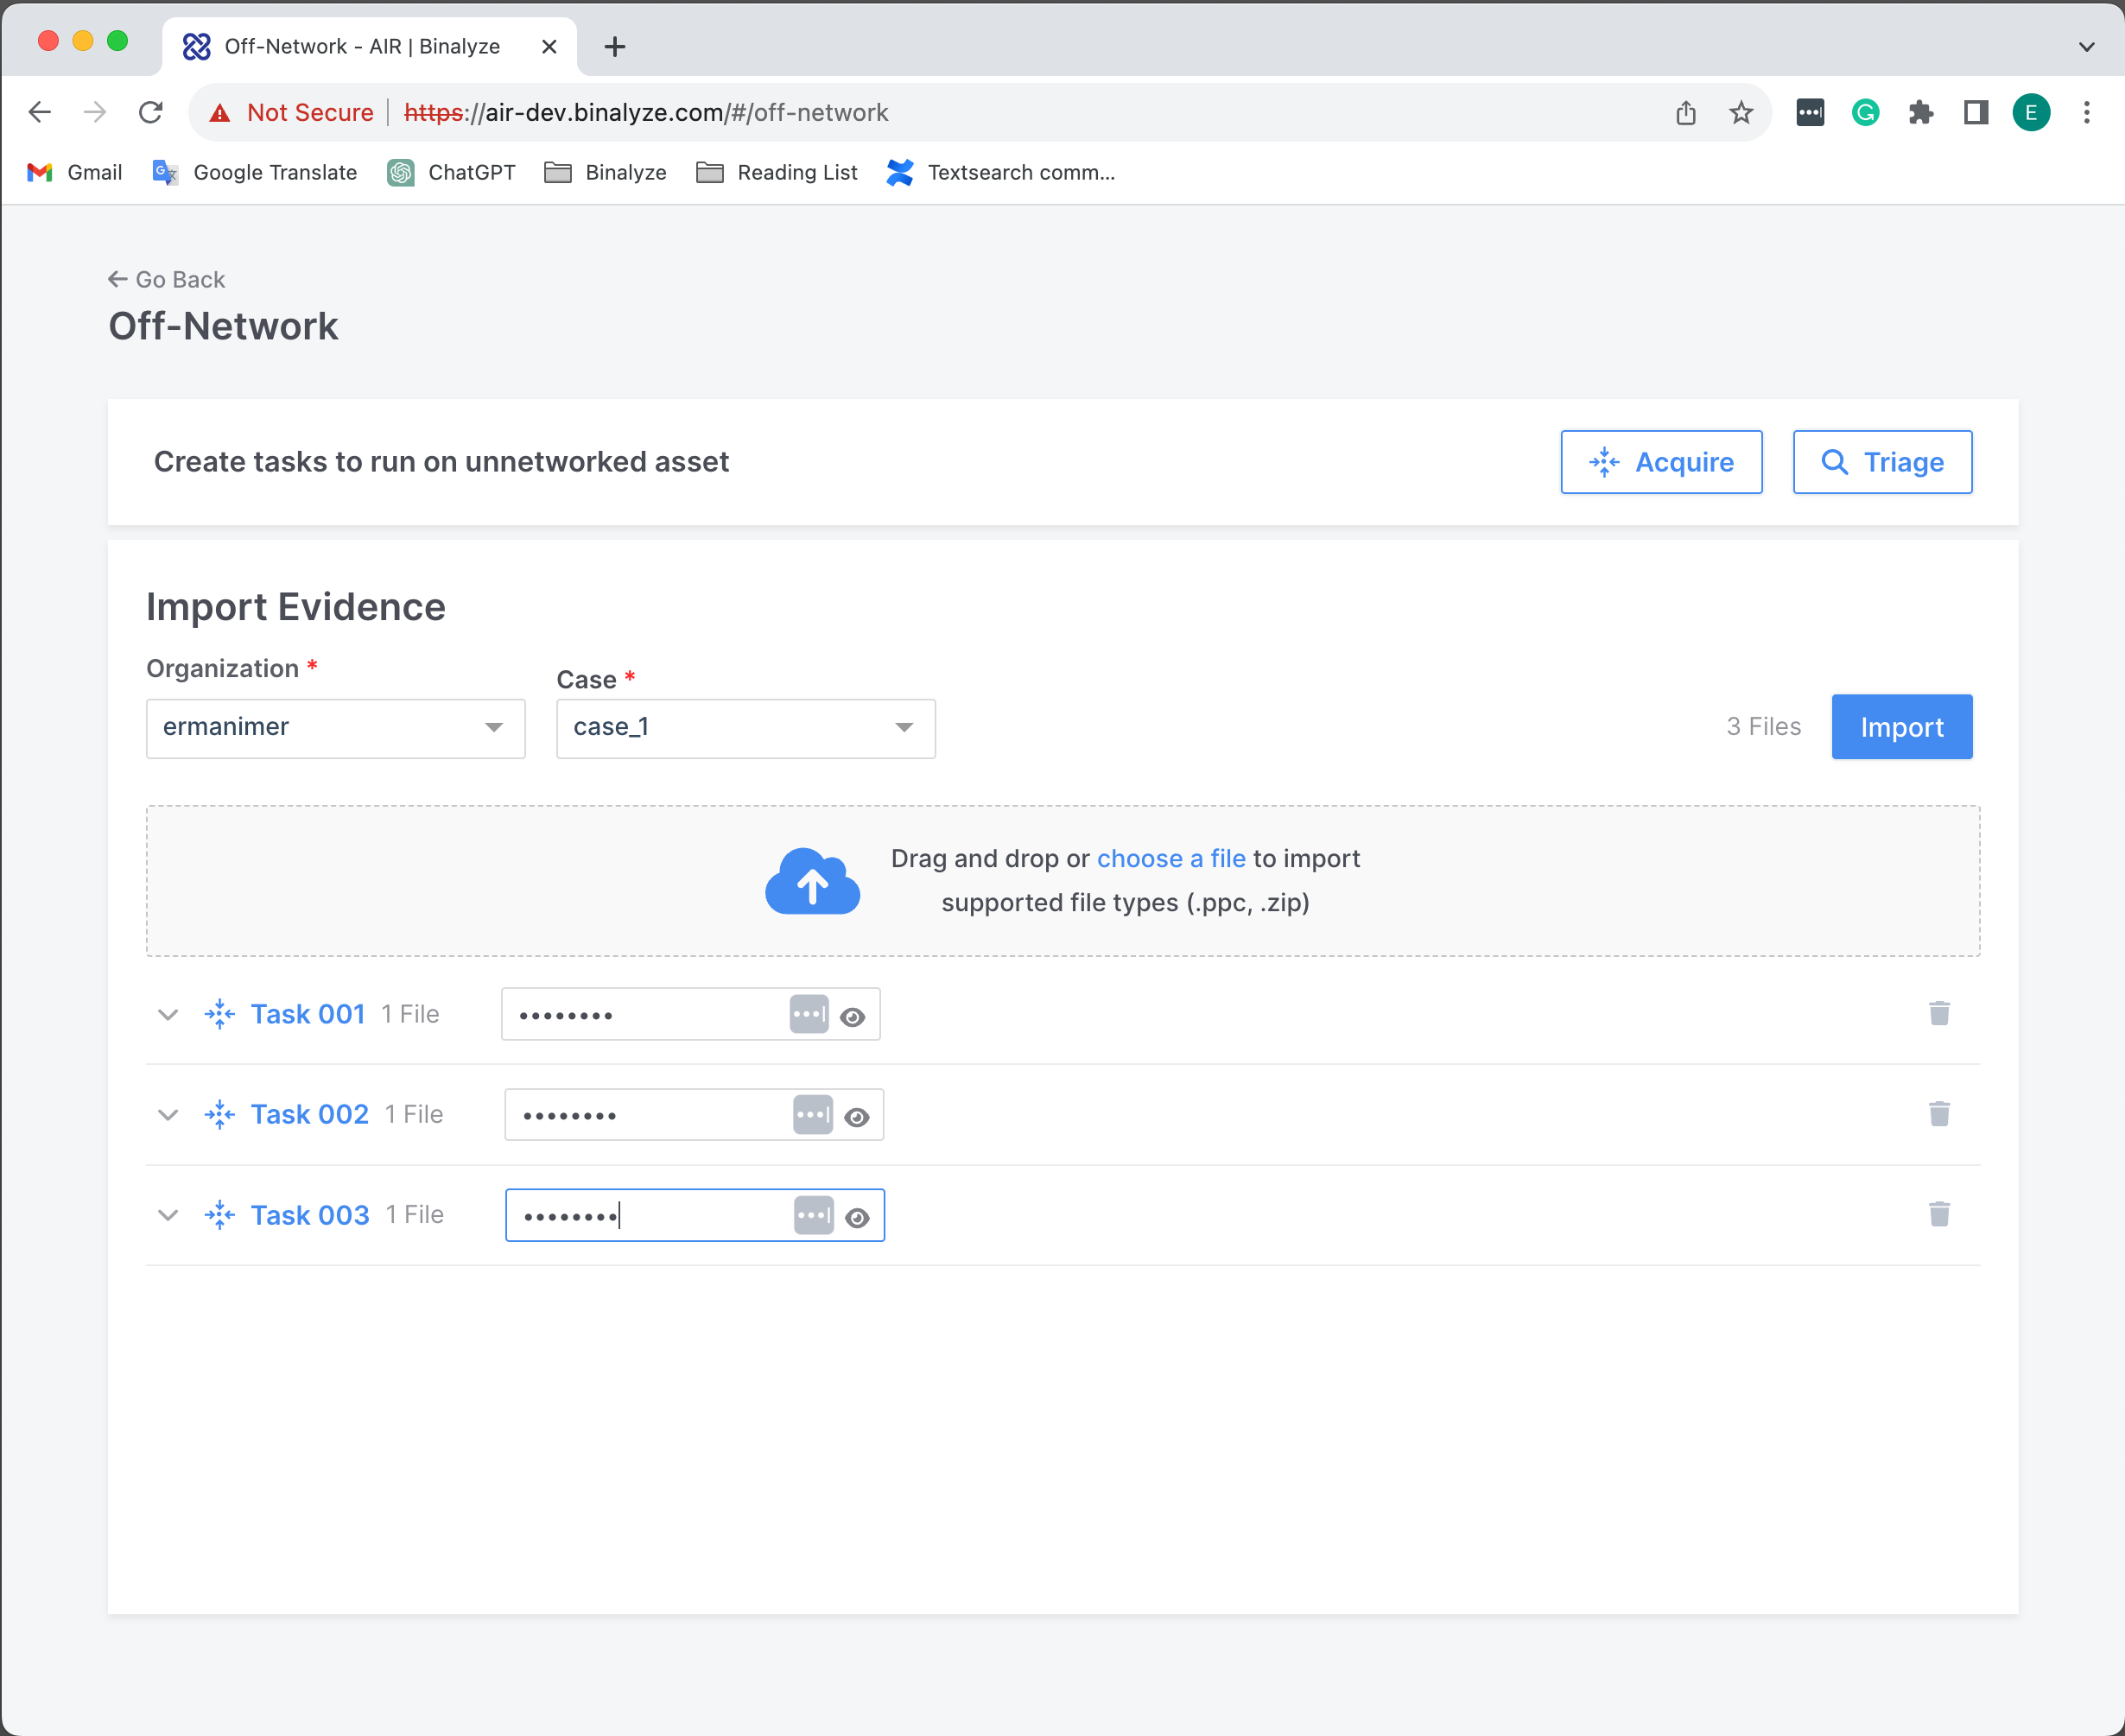
Task: Show the Task 003 password
Action: click(857, 1218)
